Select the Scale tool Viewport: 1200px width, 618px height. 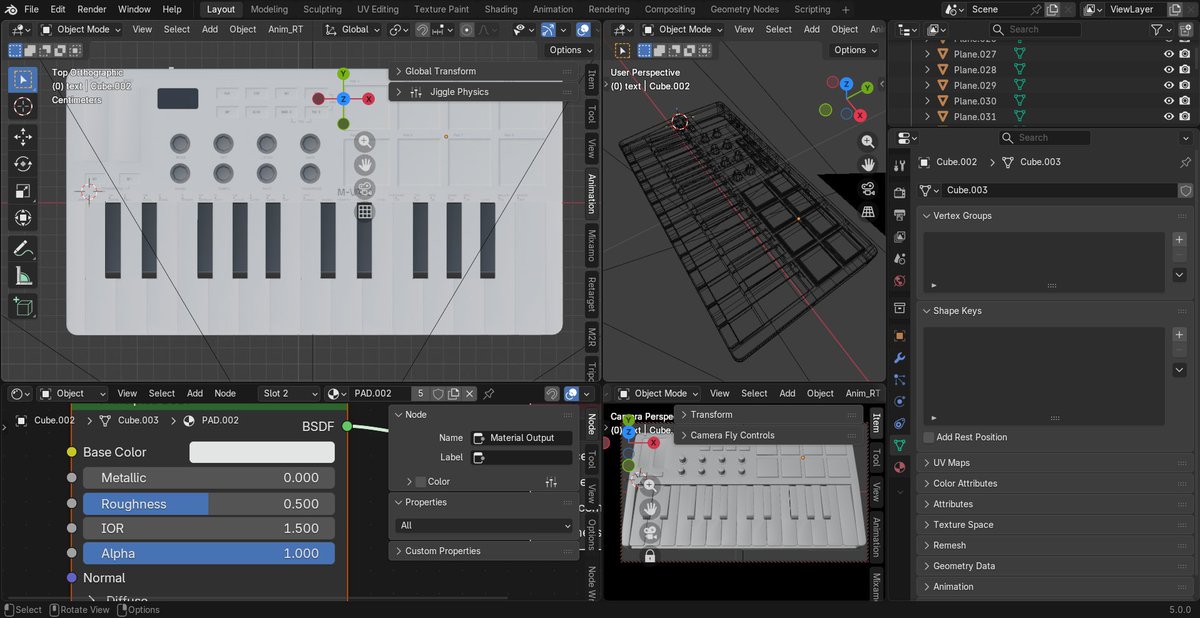pyautogui.click(x=23, y=191)
